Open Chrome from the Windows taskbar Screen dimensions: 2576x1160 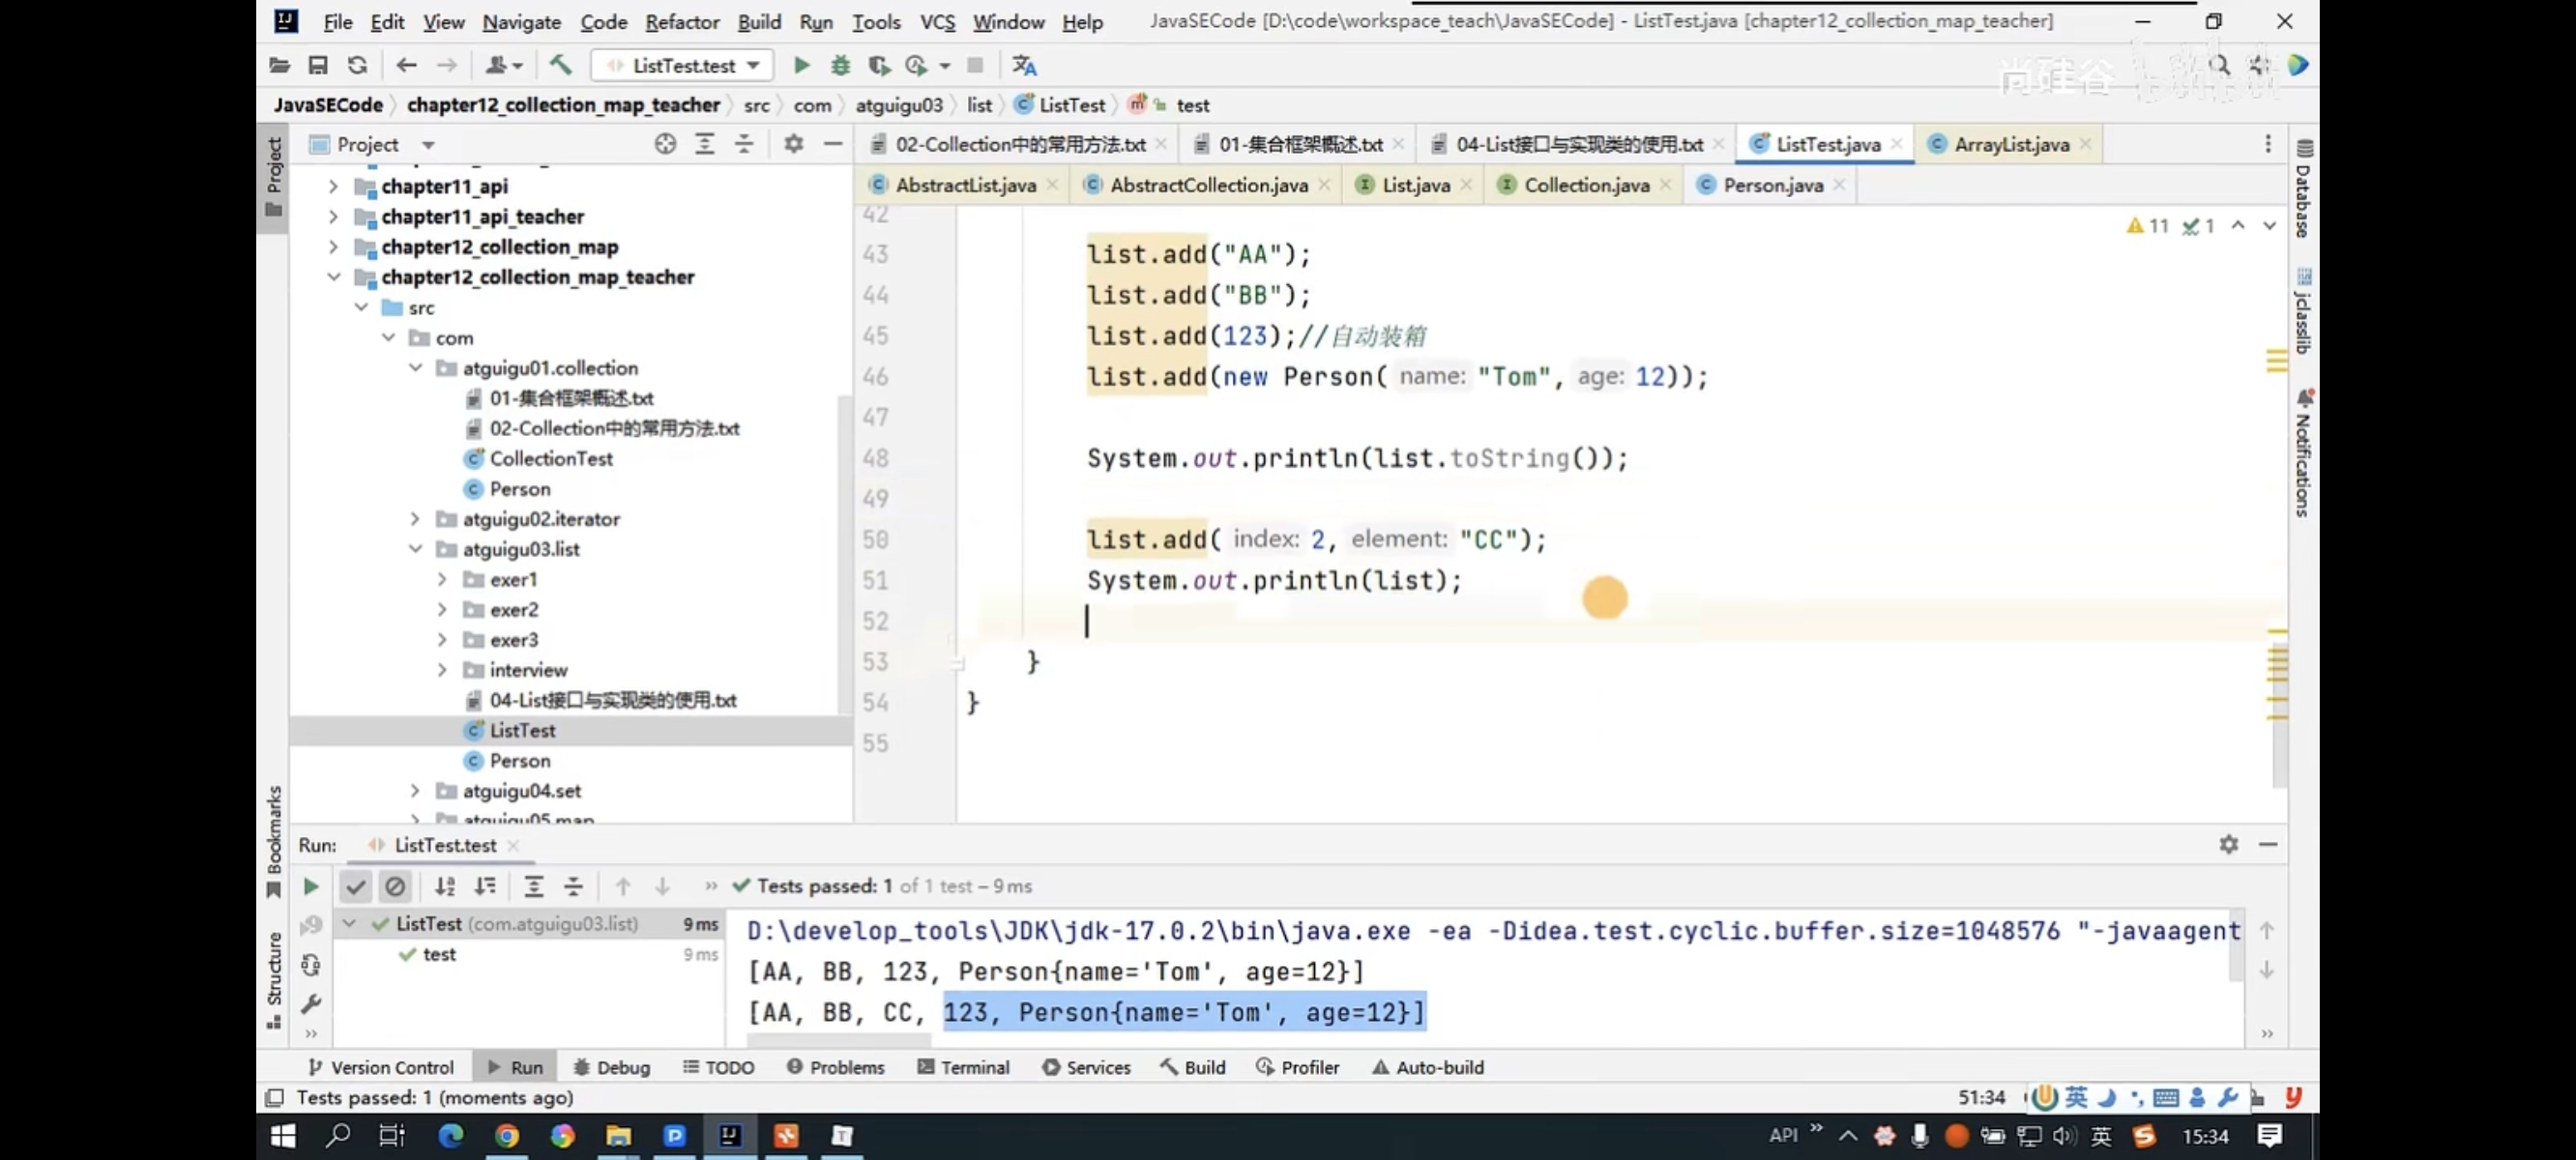coord(507,1135)
